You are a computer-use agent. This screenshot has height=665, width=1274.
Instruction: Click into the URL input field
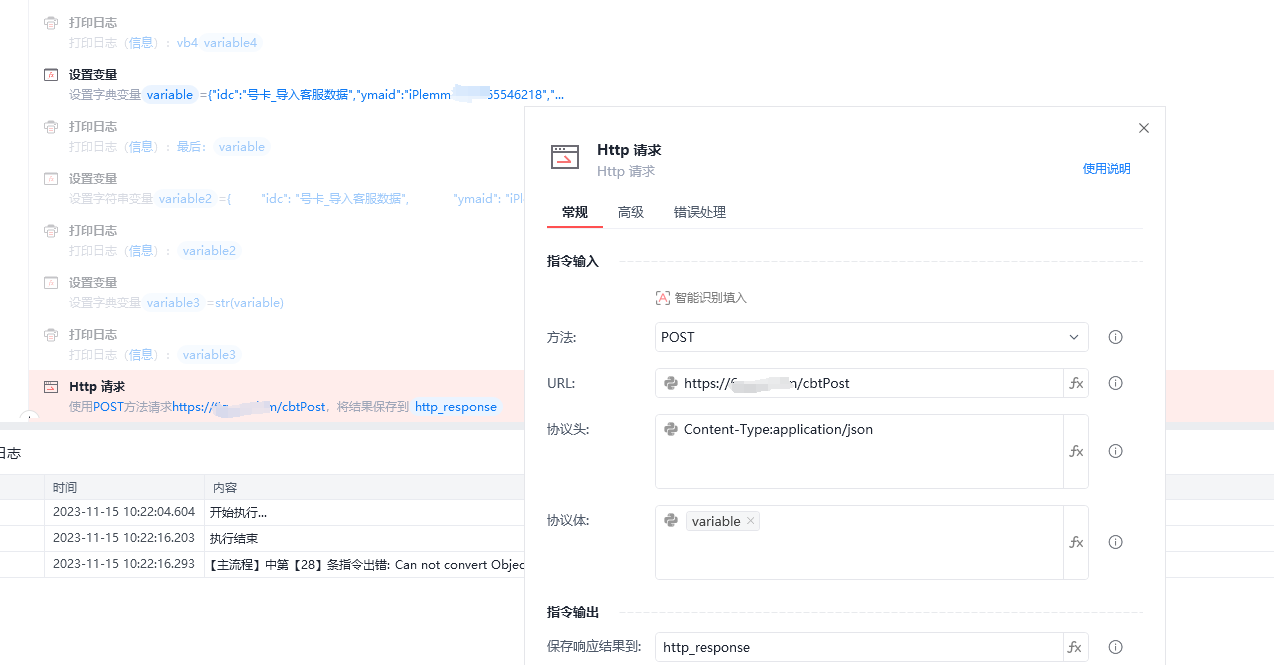pyautogui.click(x=859, y=383)
